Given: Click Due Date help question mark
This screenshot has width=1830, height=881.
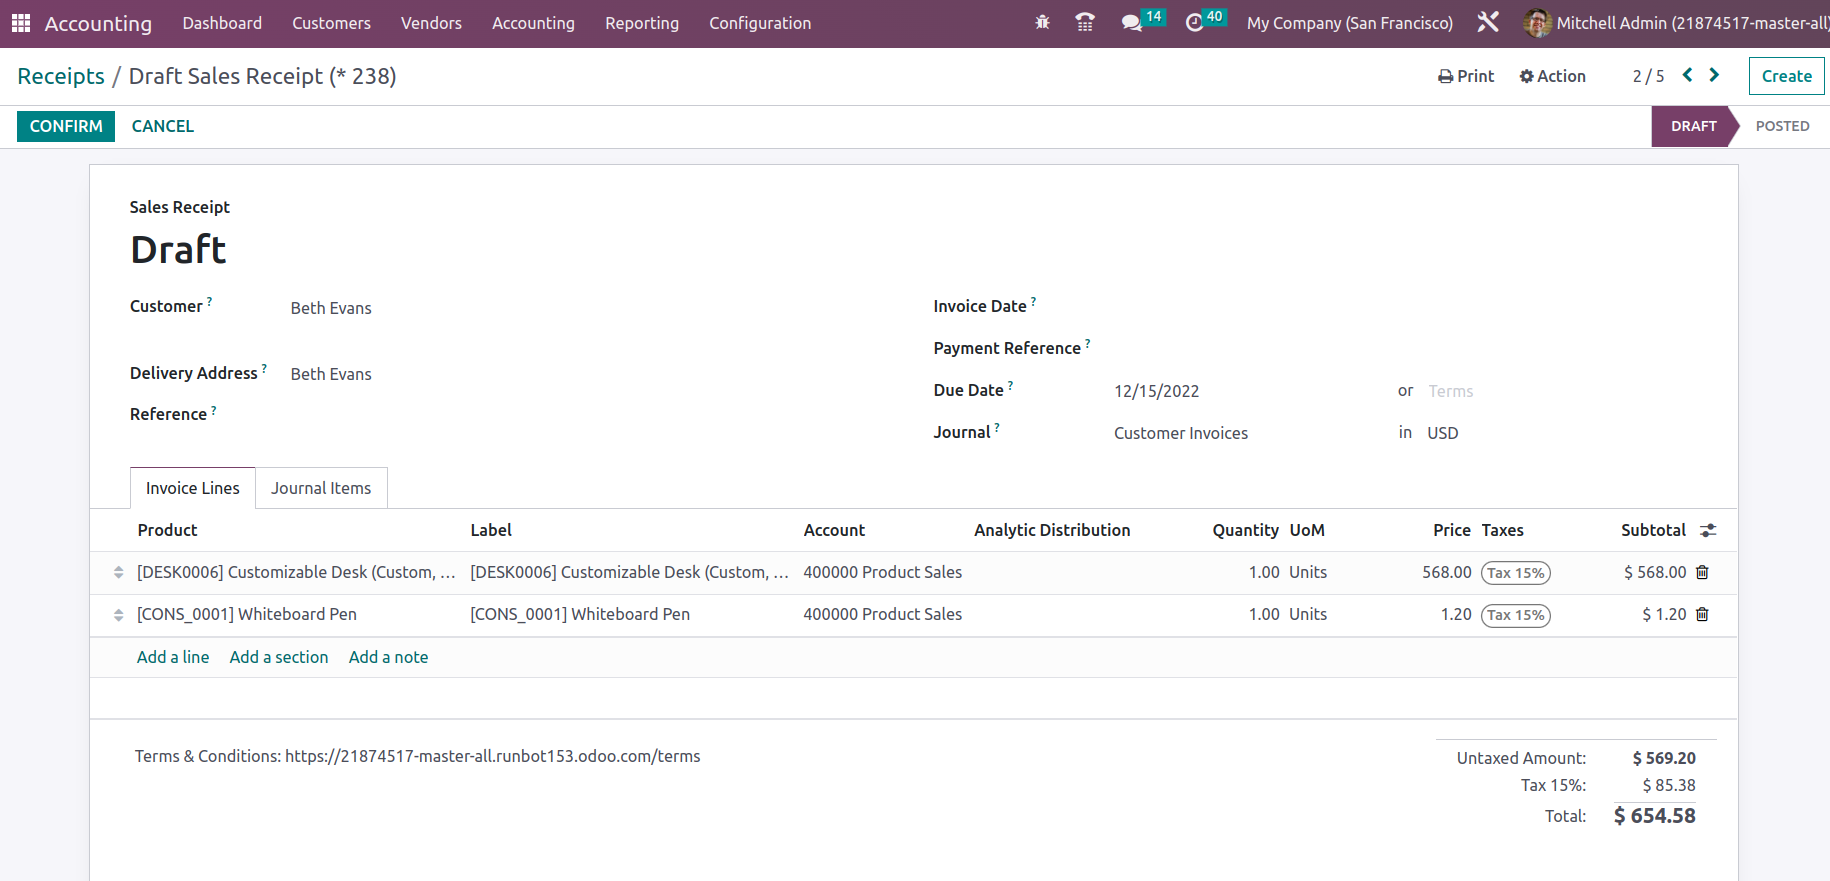Looking at the screenshot, I should (x=1010, y=385).
